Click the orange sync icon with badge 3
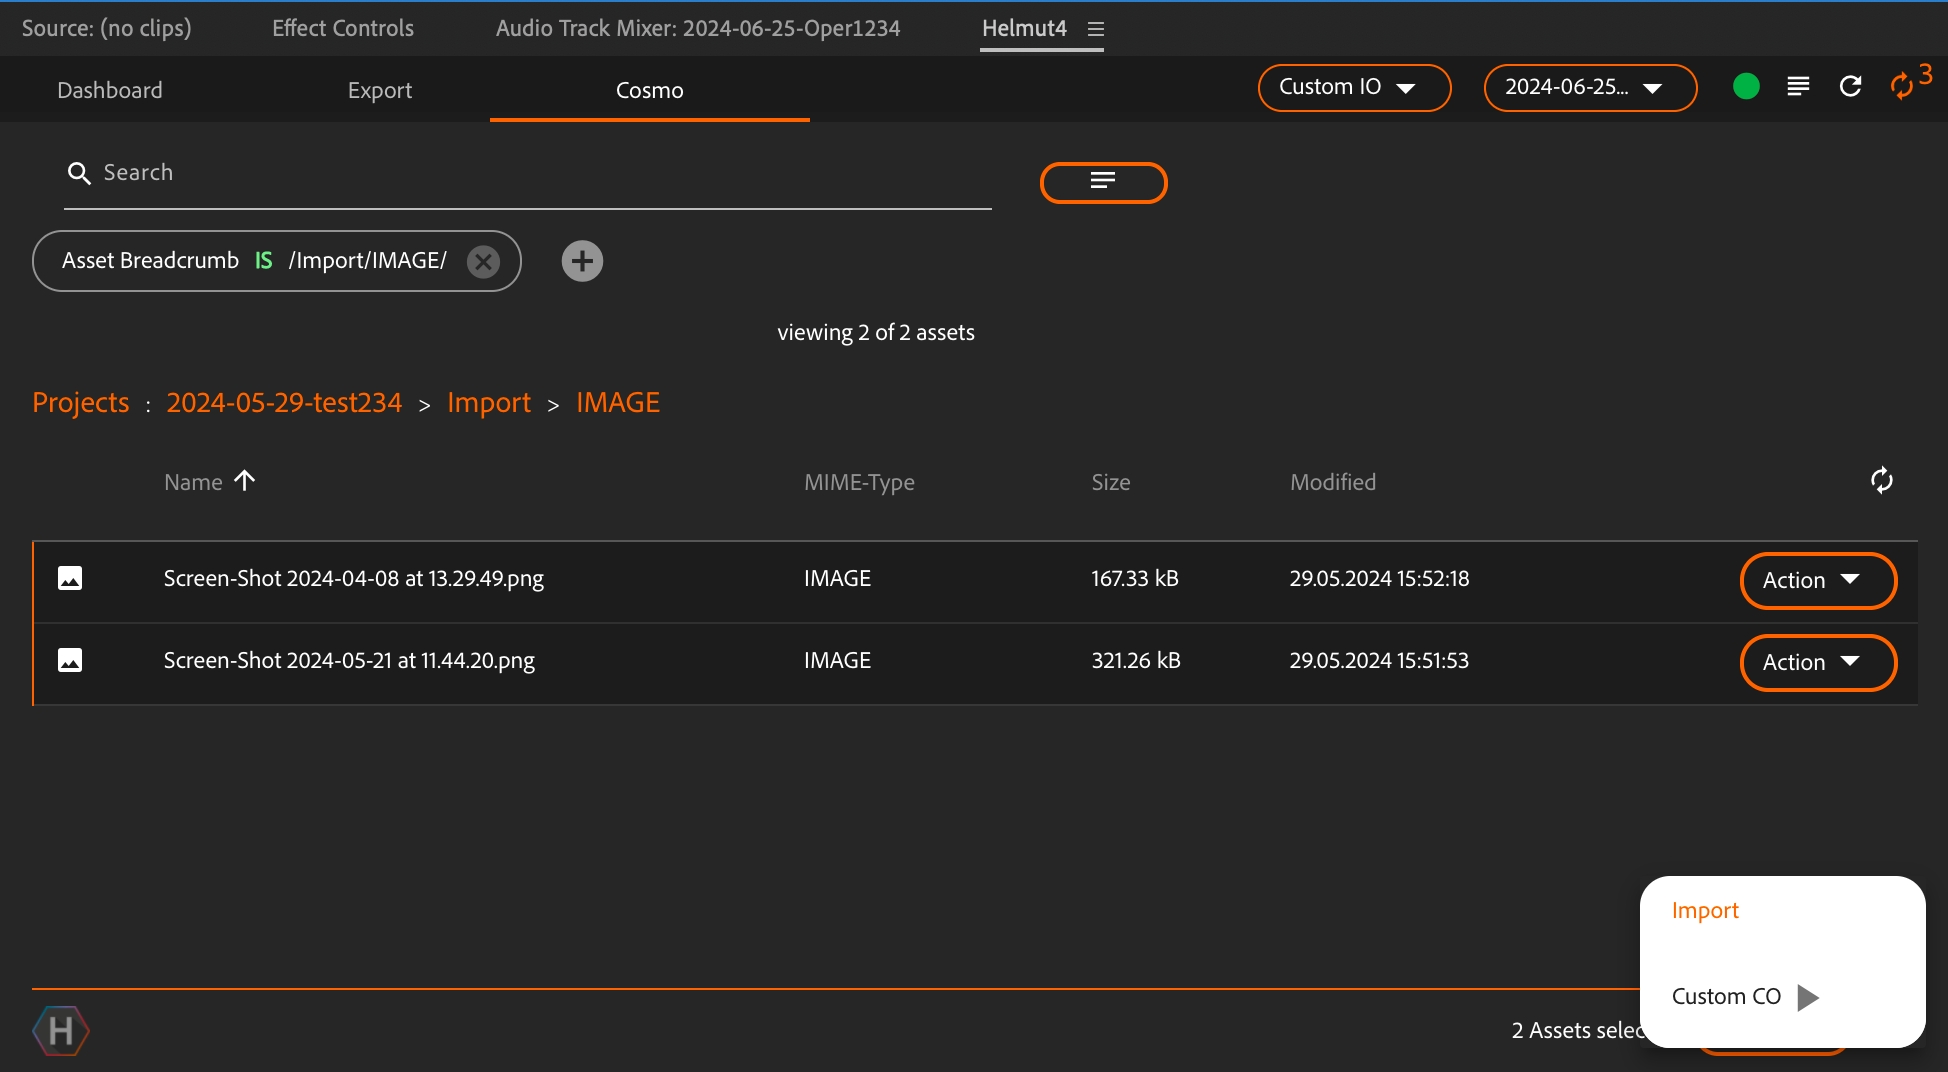The height and width of the screenshot is (1072, 1948). coord(1902,86)
